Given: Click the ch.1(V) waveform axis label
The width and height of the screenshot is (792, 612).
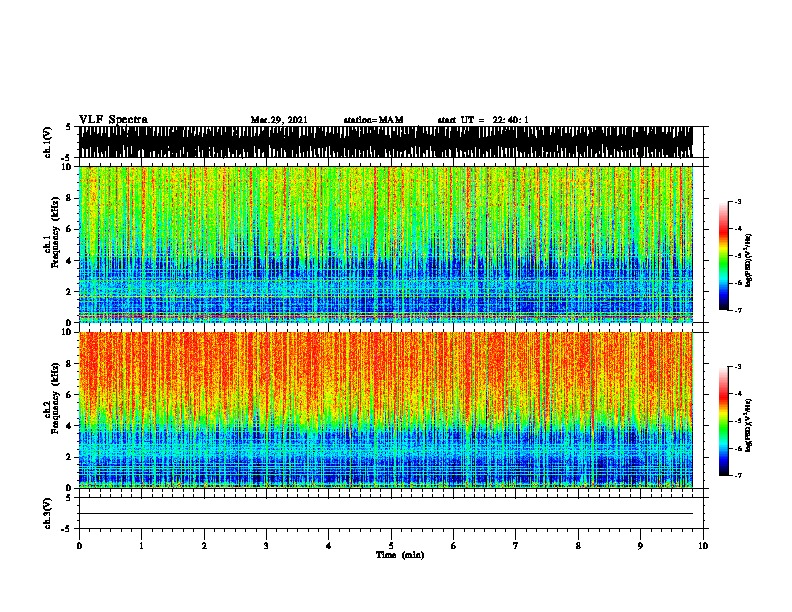Looking at the screenshot, I should click(47, 142).
